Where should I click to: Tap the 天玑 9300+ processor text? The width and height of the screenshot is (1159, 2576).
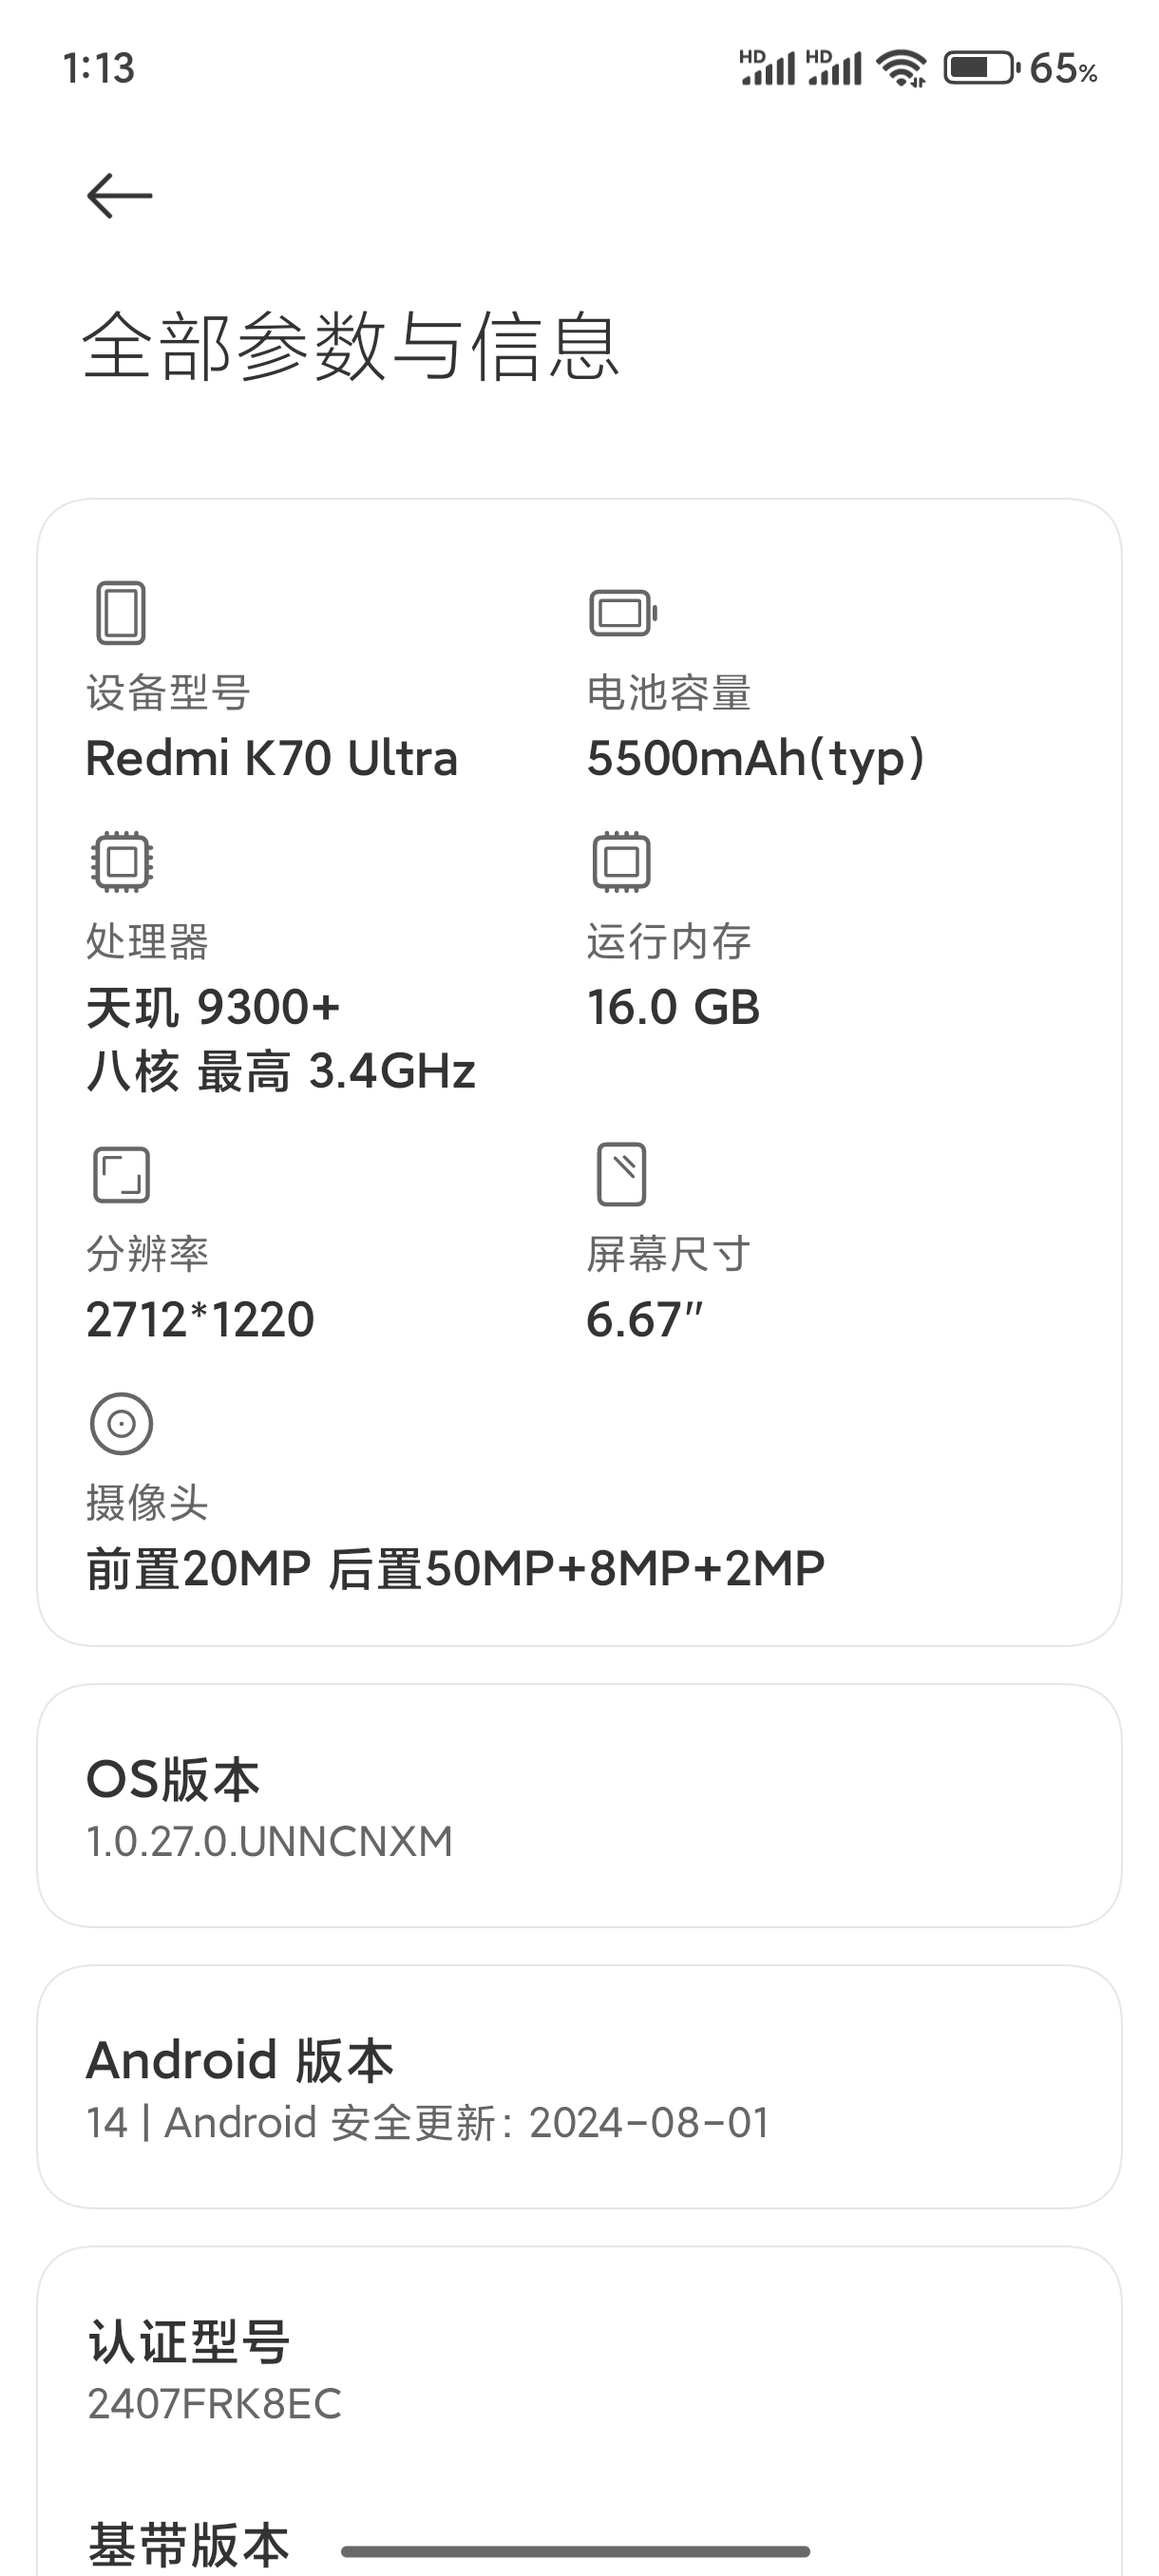click(x=213, y=1007)
